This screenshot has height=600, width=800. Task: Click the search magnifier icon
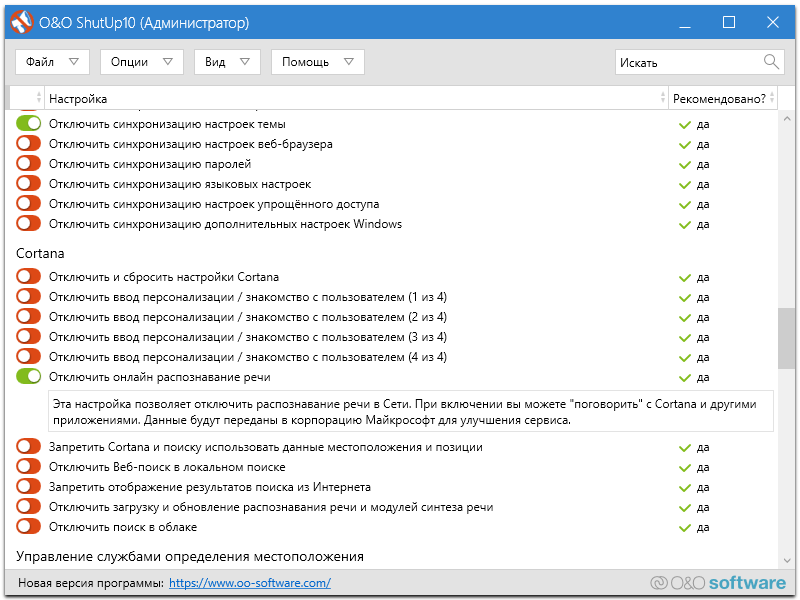click(x=771, y=62)
